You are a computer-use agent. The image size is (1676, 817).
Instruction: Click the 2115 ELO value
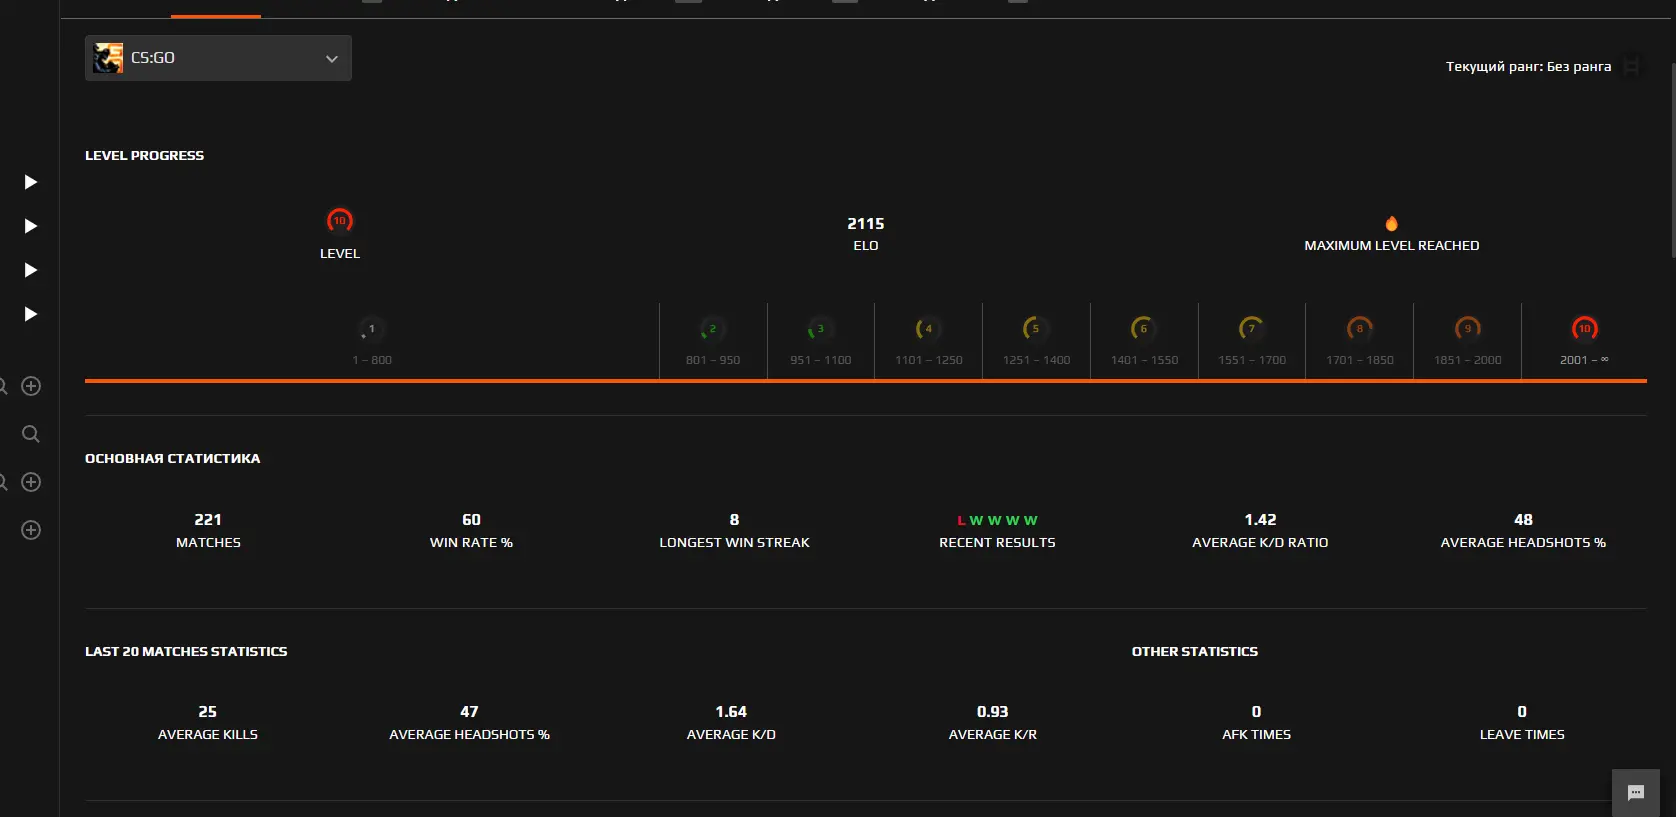[866, 224]
